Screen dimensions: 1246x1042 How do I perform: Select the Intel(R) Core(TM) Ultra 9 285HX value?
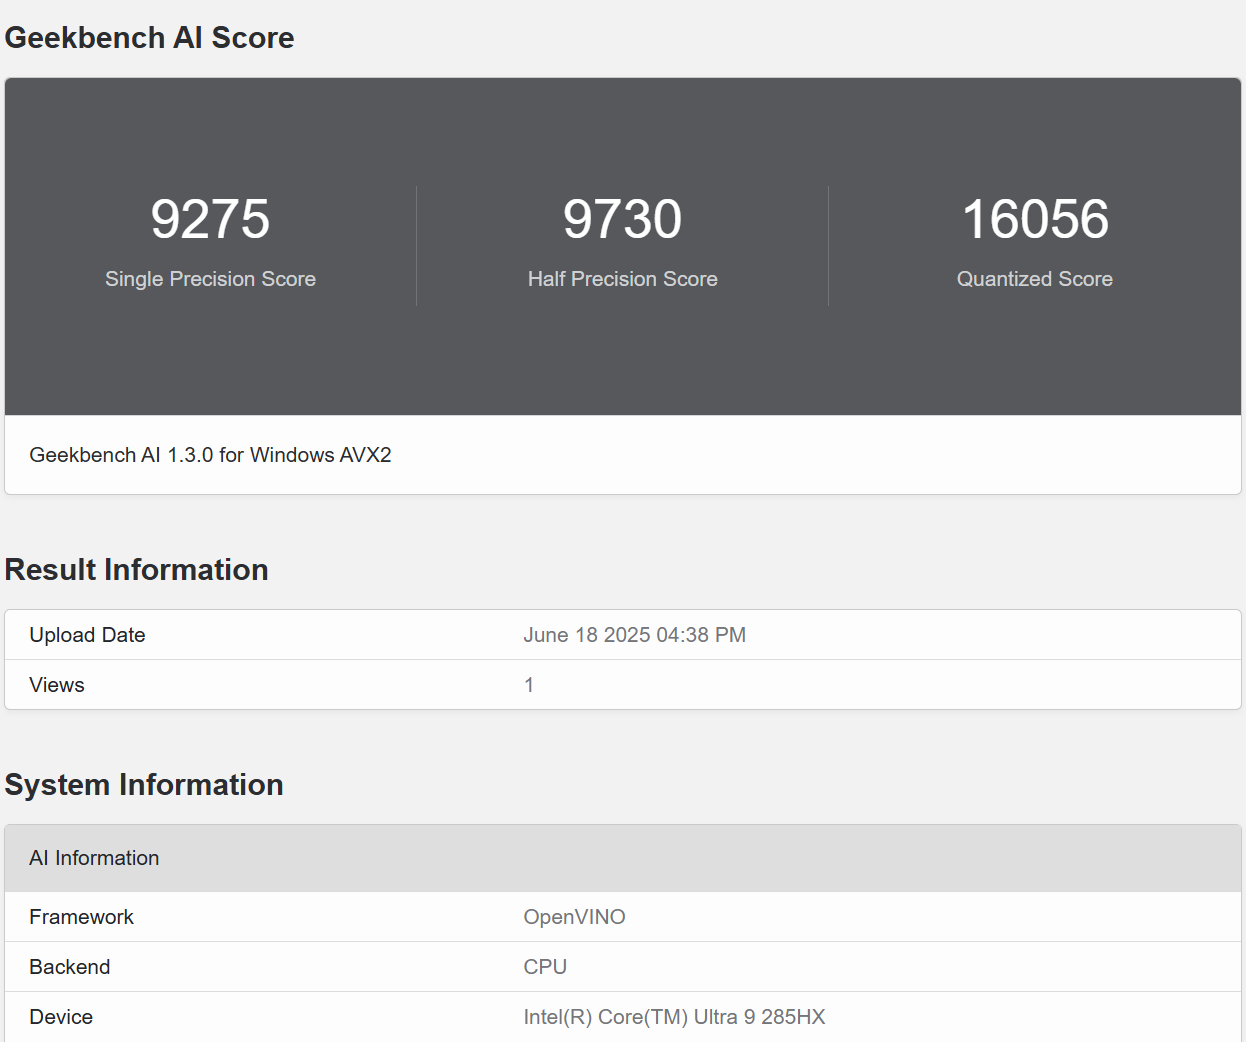tap(674, 1017)
